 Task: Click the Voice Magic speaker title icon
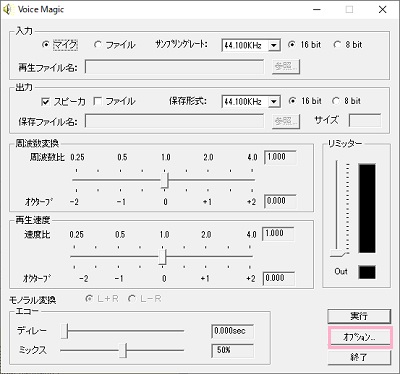point(7,9)
